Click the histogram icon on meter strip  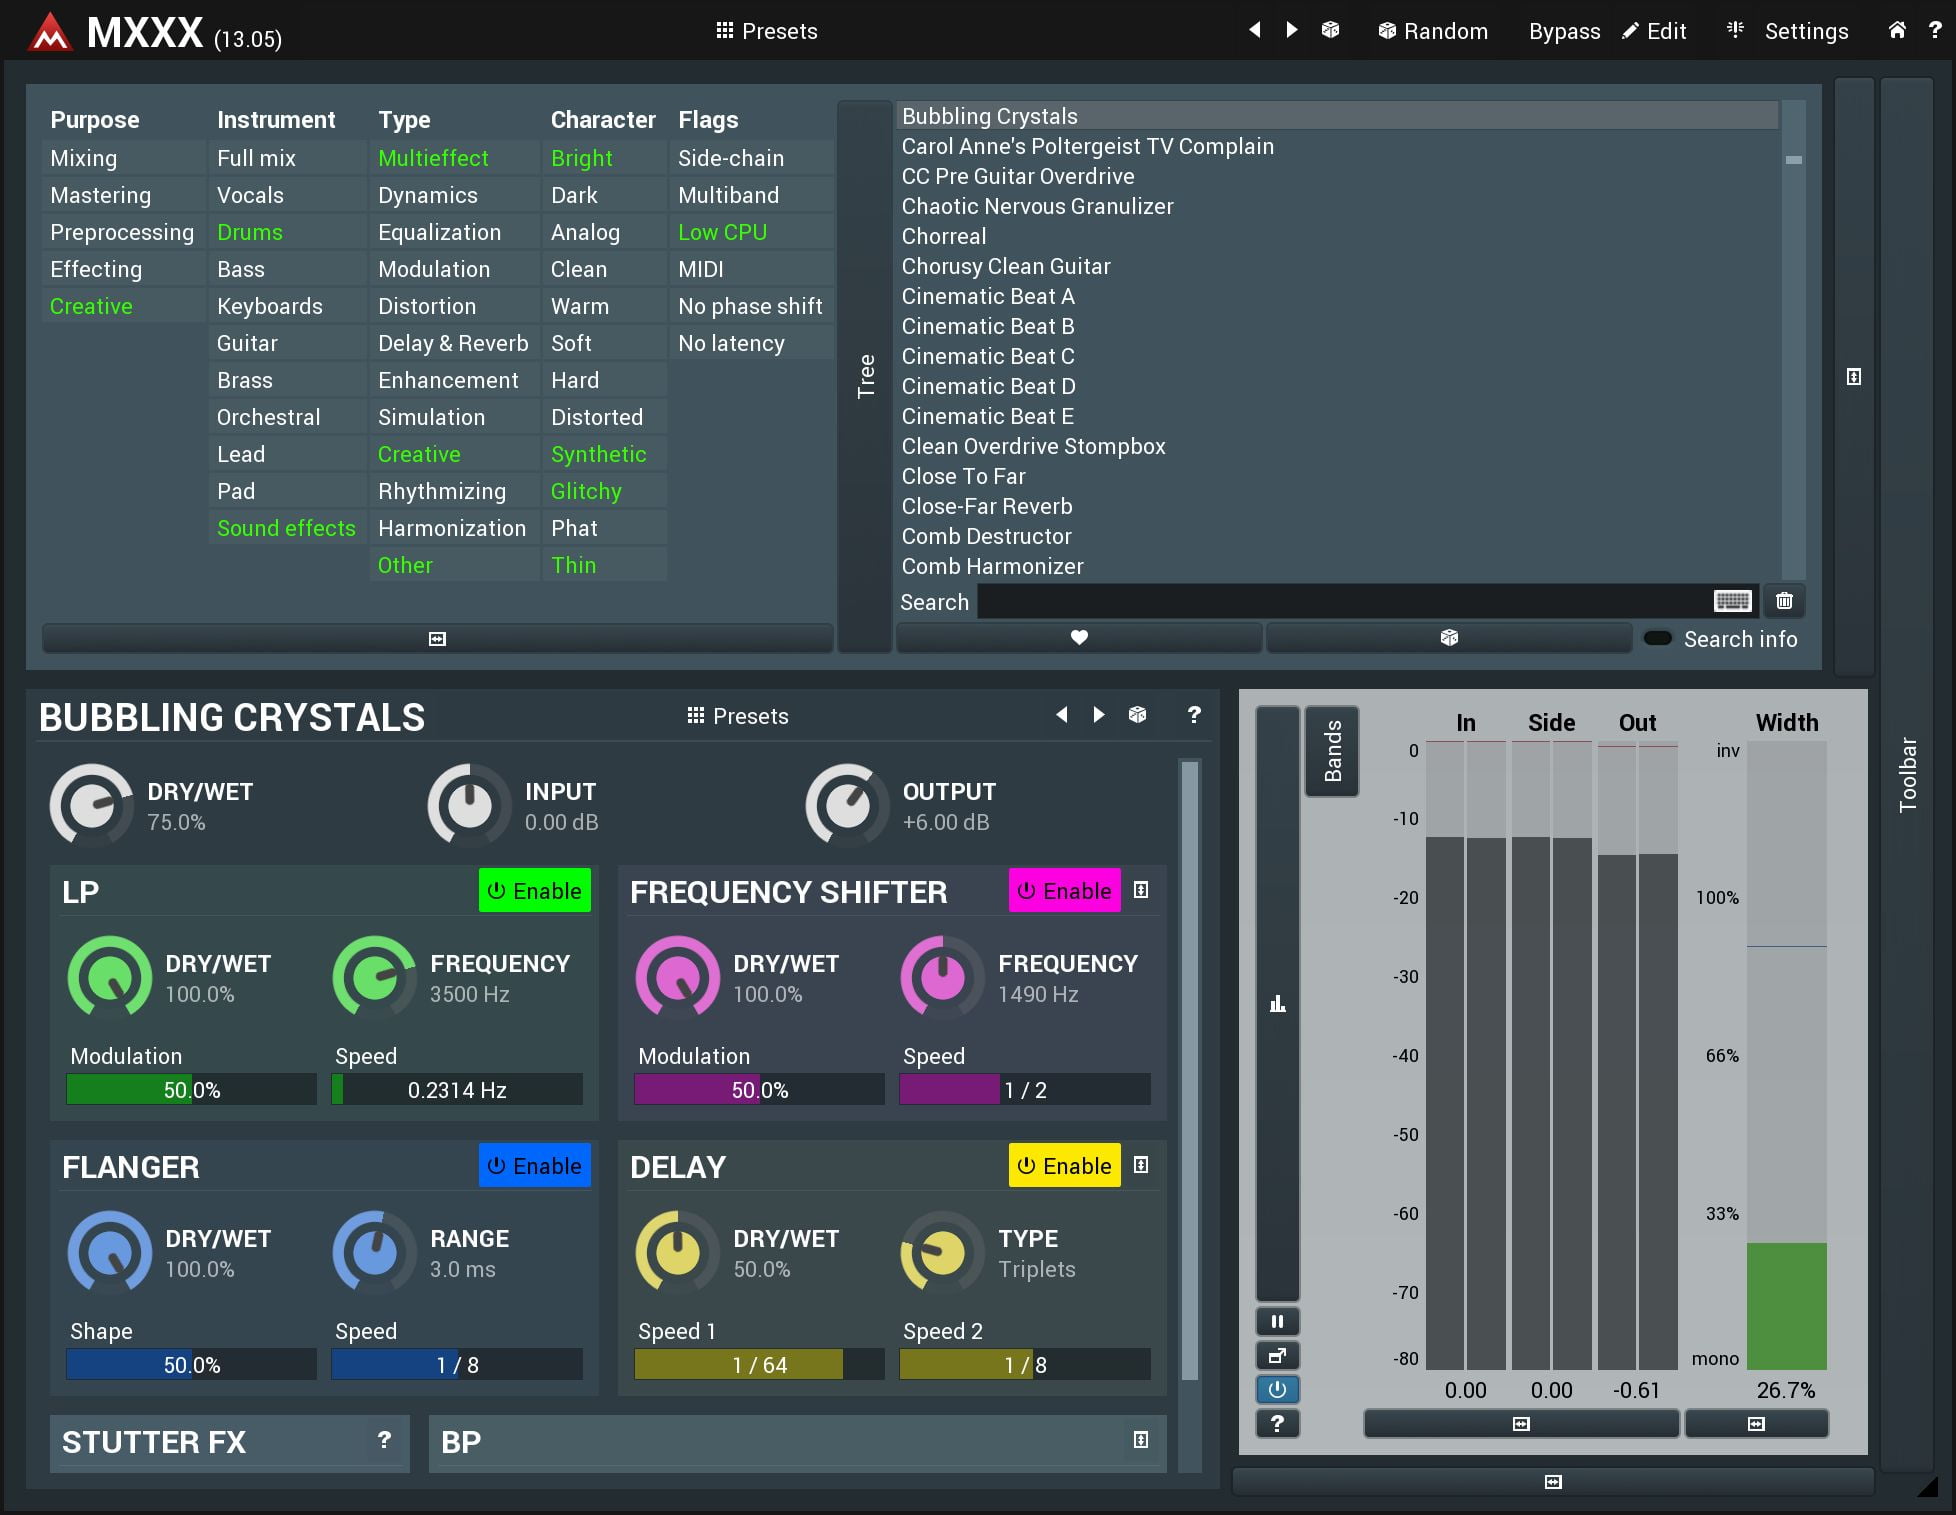point(1277,1004)
